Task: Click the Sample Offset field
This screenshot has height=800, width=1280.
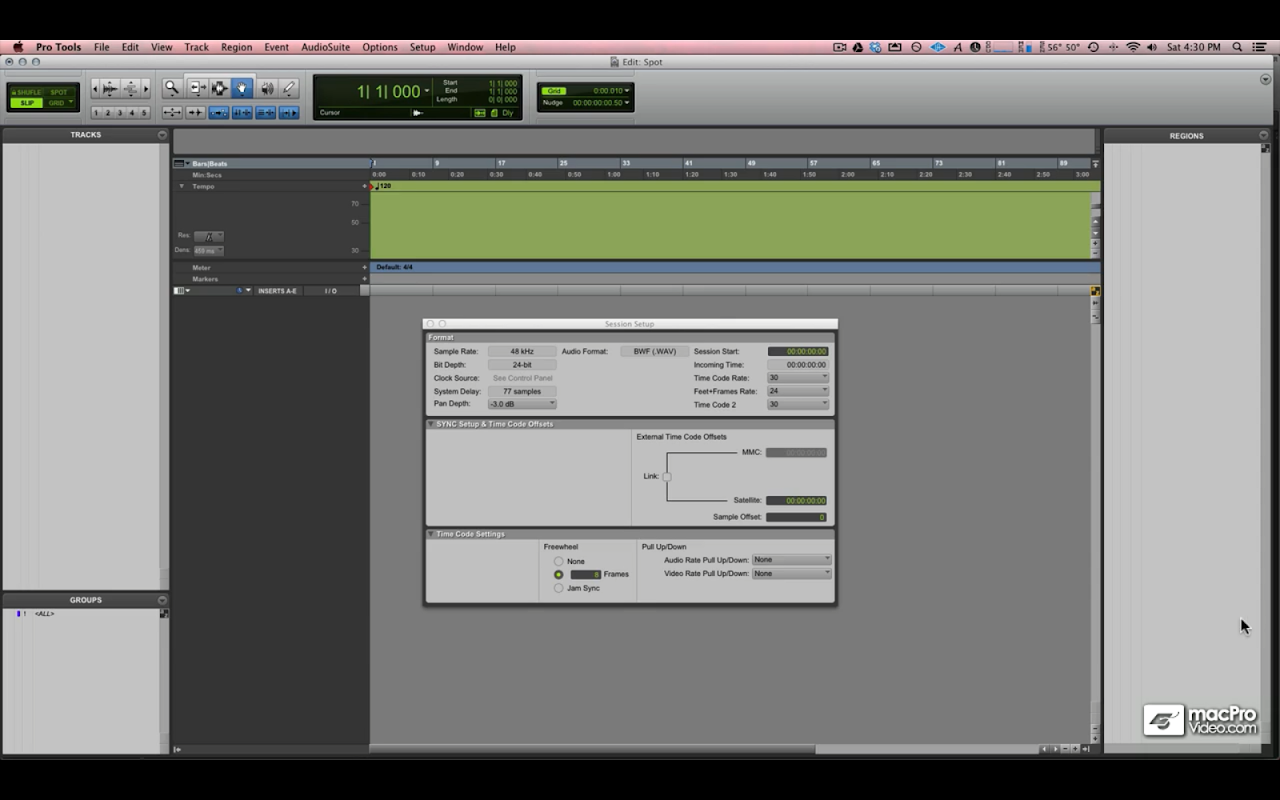Action: pyautogui.click(x=796, y=517)
